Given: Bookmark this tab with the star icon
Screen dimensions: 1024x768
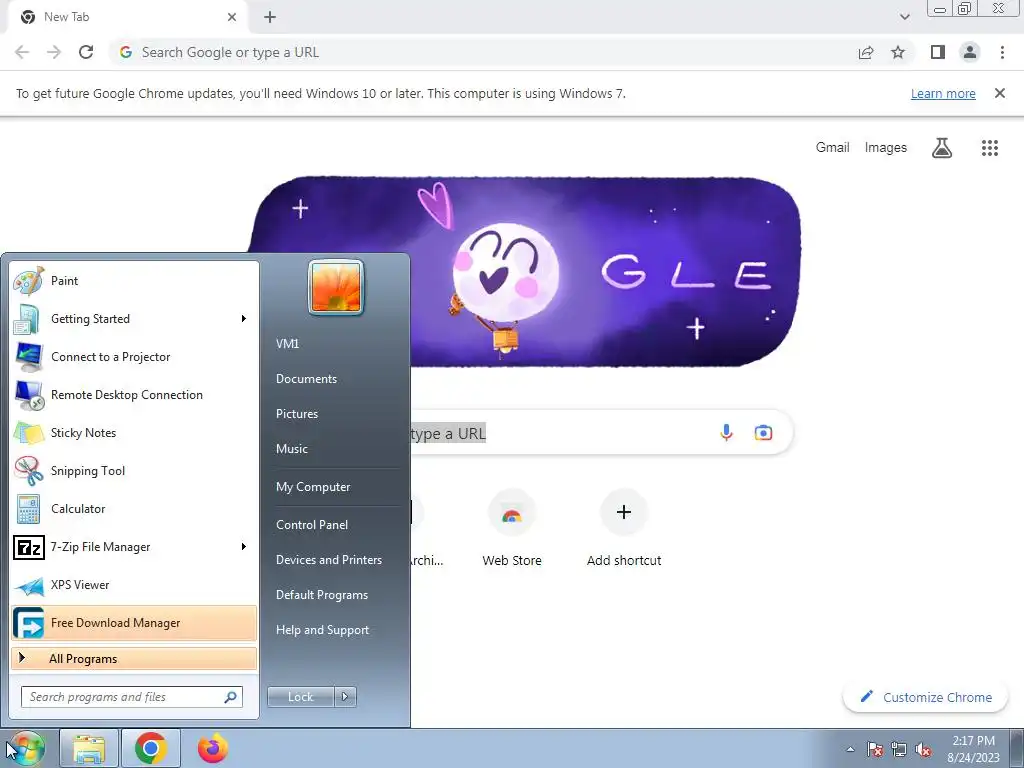Looking at the screenshot, I should pos(898,52).
